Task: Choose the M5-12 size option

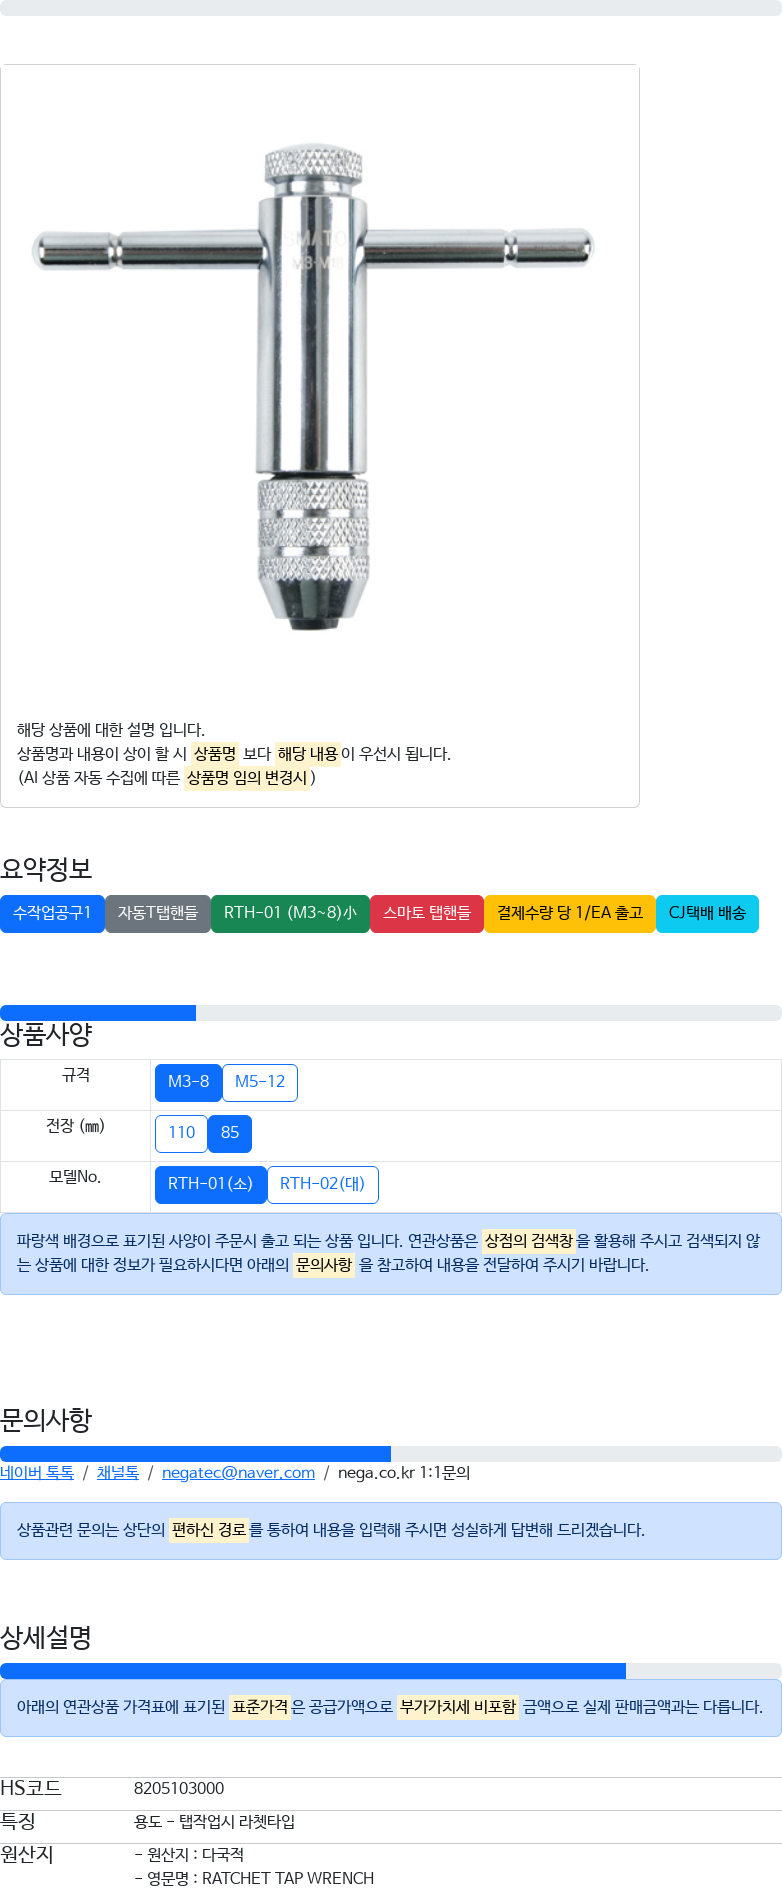Action: (260, 1082)
